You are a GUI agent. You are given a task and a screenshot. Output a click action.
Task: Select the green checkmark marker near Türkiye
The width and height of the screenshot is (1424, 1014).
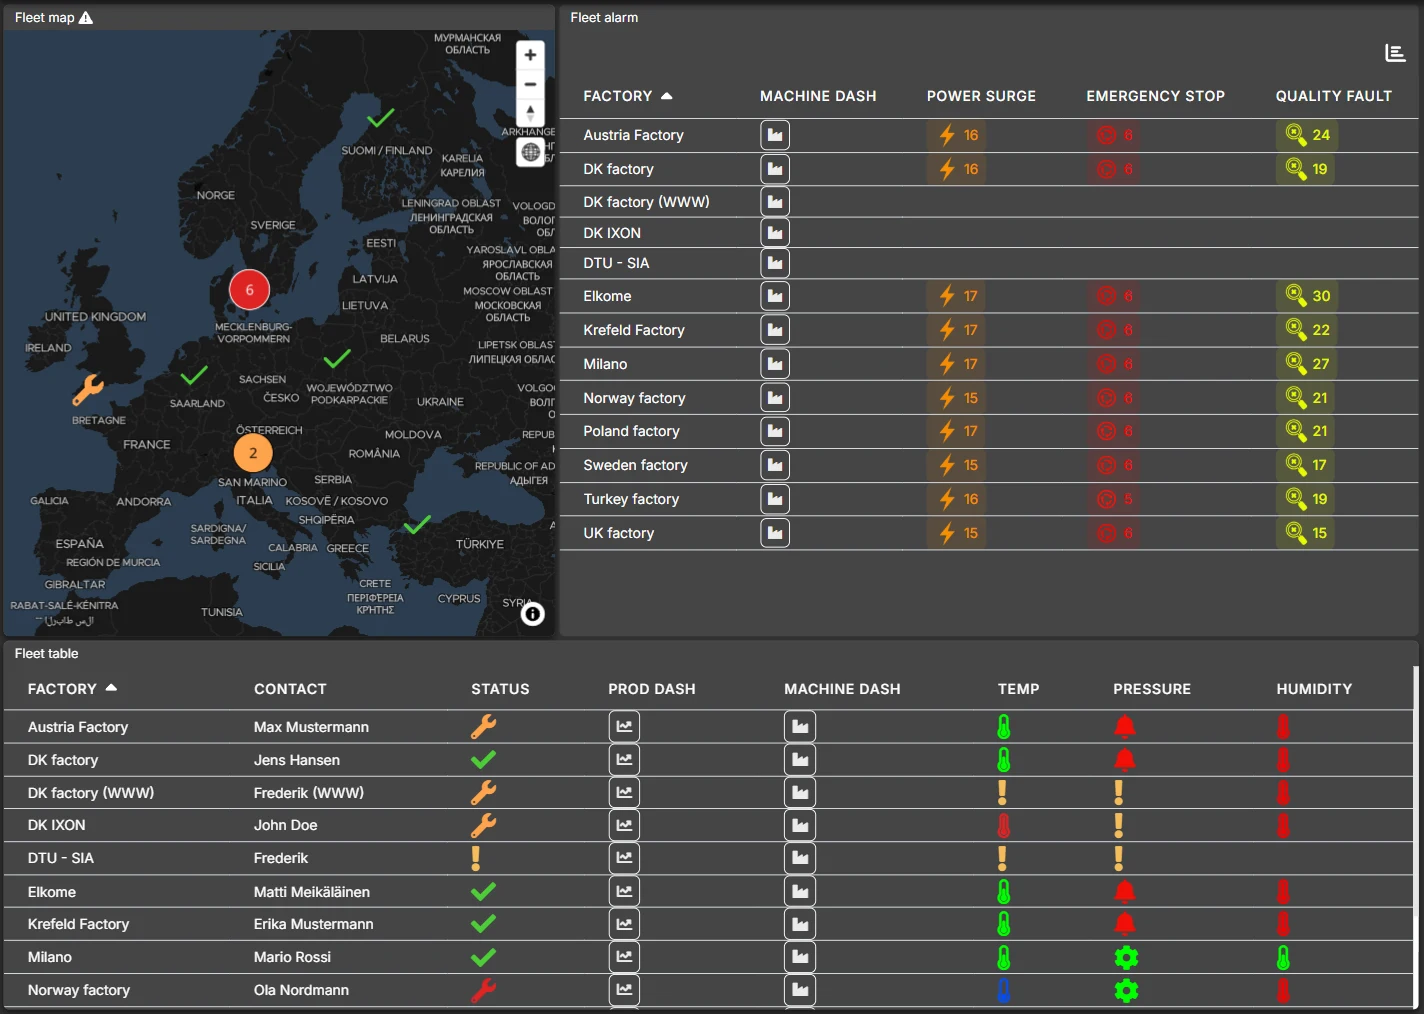(x=417, y=524)
